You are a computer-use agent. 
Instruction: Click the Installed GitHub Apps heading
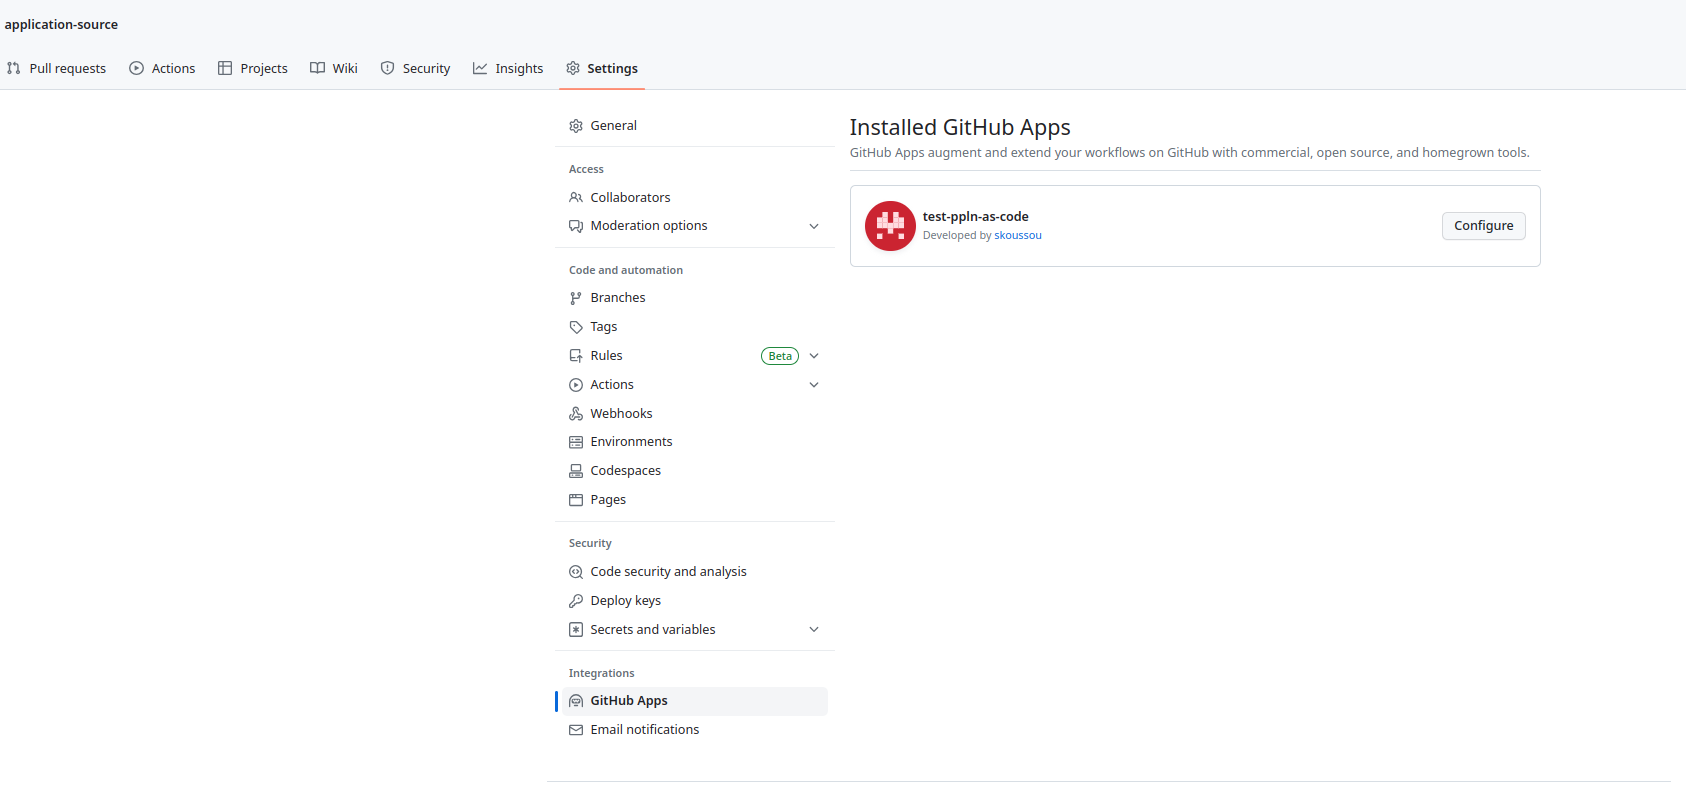click(960, 127)
